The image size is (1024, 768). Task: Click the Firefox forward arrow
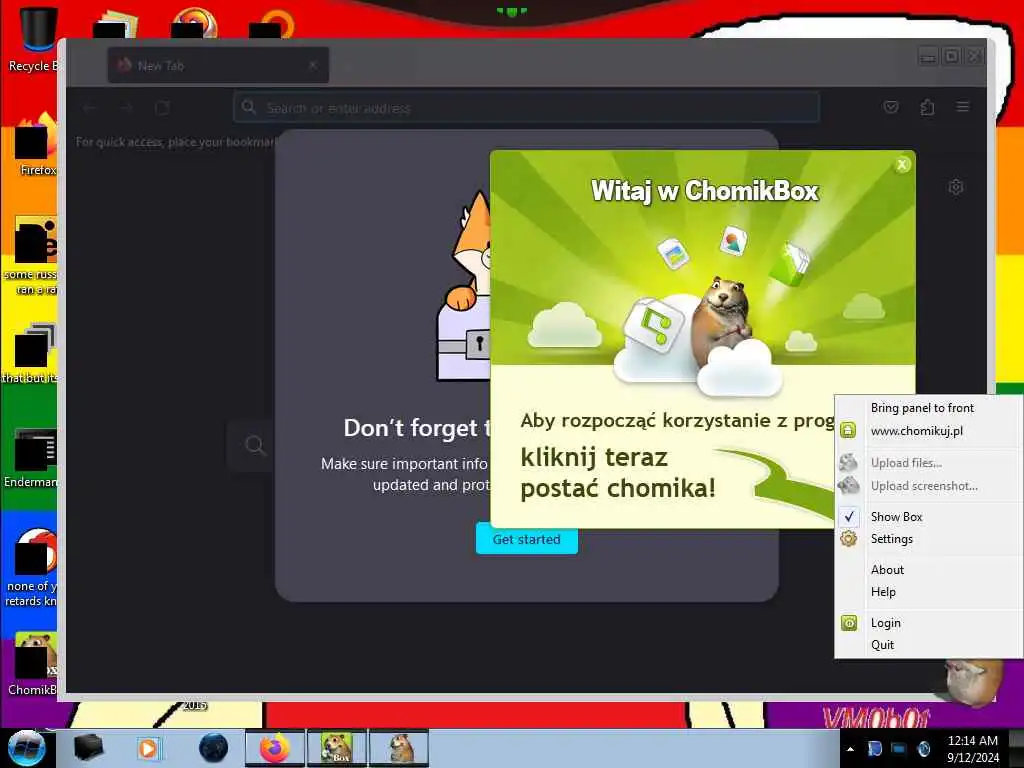(x=127, y=108)
